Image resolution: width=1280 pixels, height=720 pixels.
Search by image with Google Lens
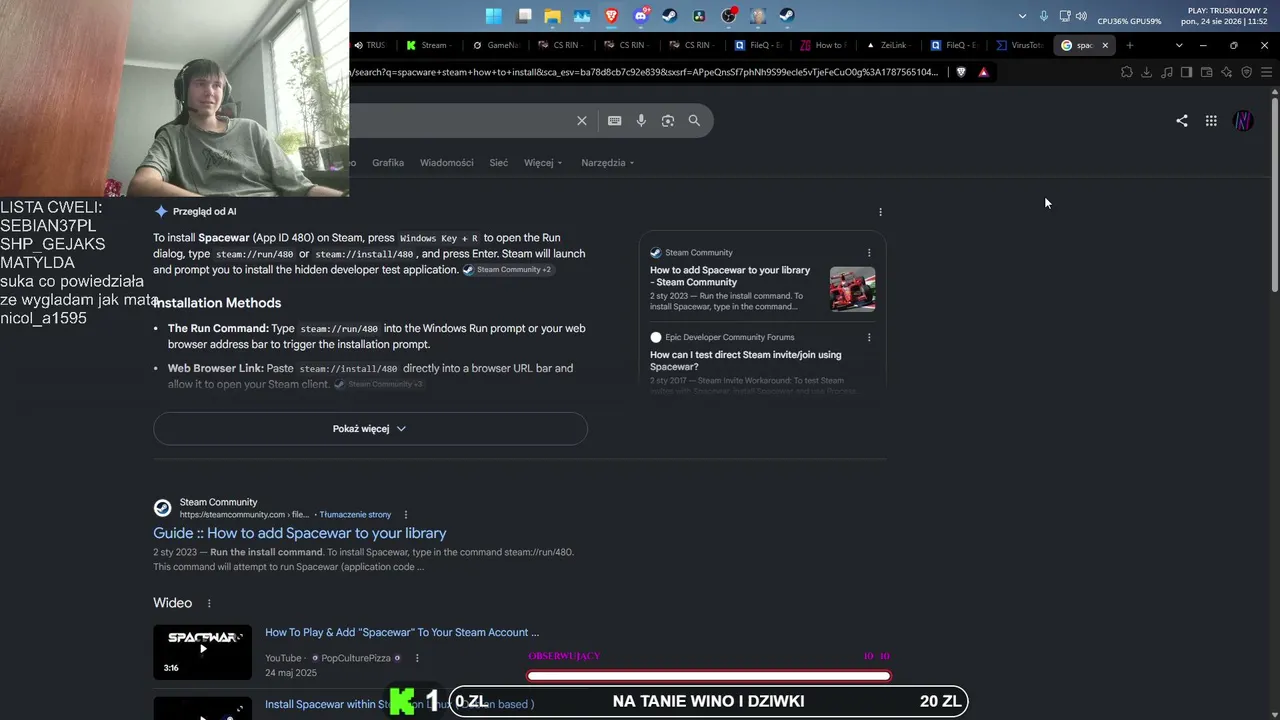click(x=668, y=121)
